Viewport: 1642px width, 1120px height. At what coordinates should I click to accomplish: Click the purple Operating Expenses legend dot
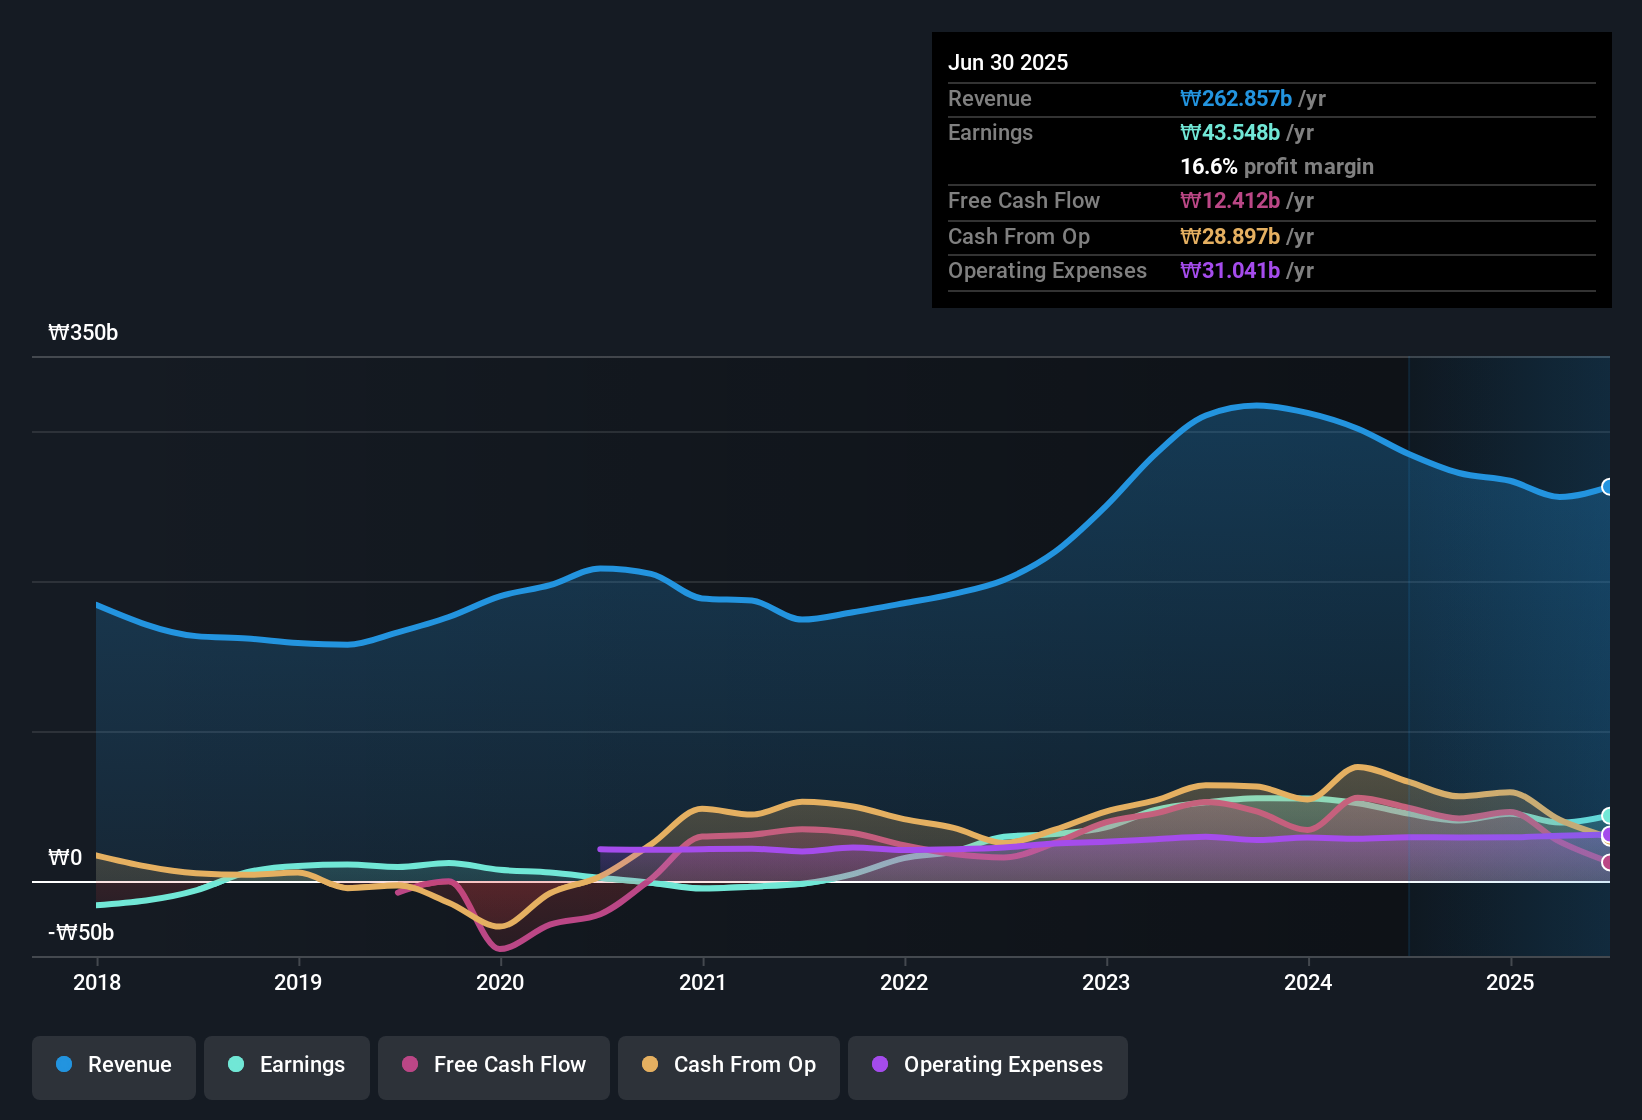tap(880, 1065)
